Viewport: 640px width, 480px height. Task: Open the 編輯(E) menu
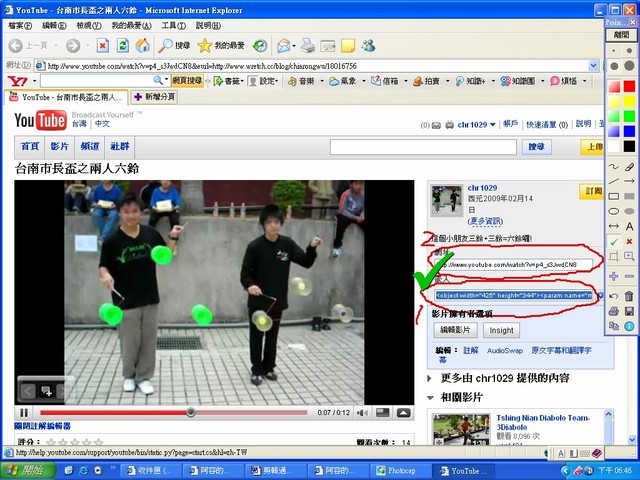click(x=54, y=26)
